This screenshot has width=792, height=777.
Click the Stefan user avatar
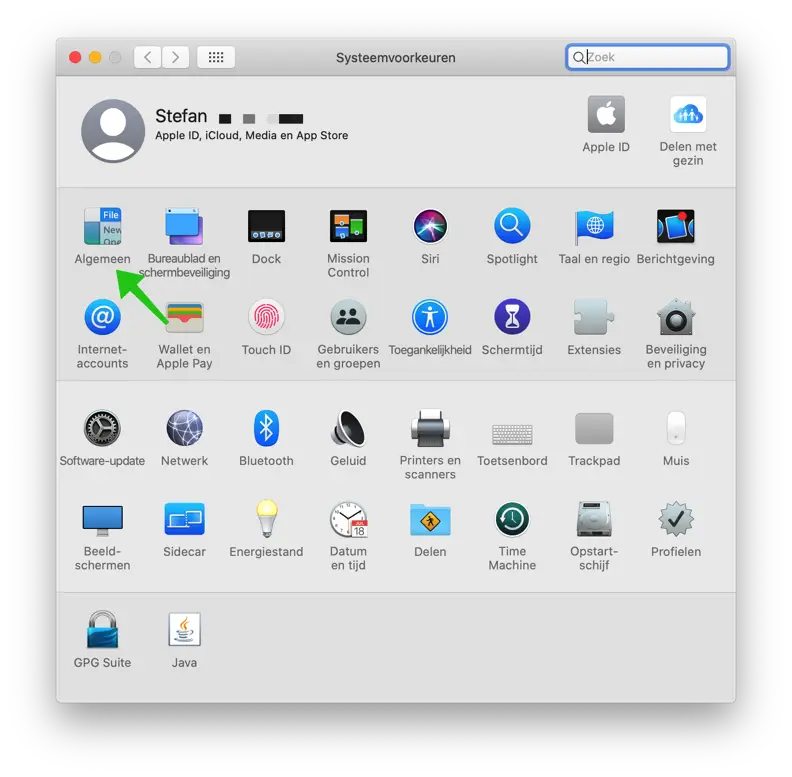[113, 131]
